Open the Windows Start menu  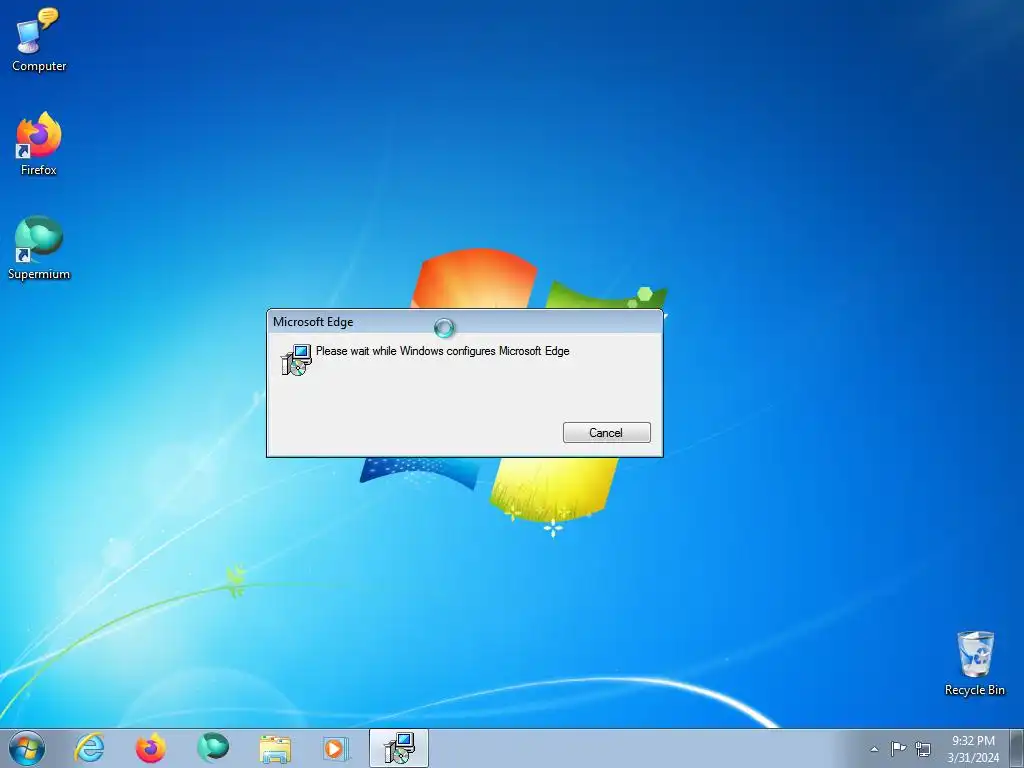click(x=27, y=748)
